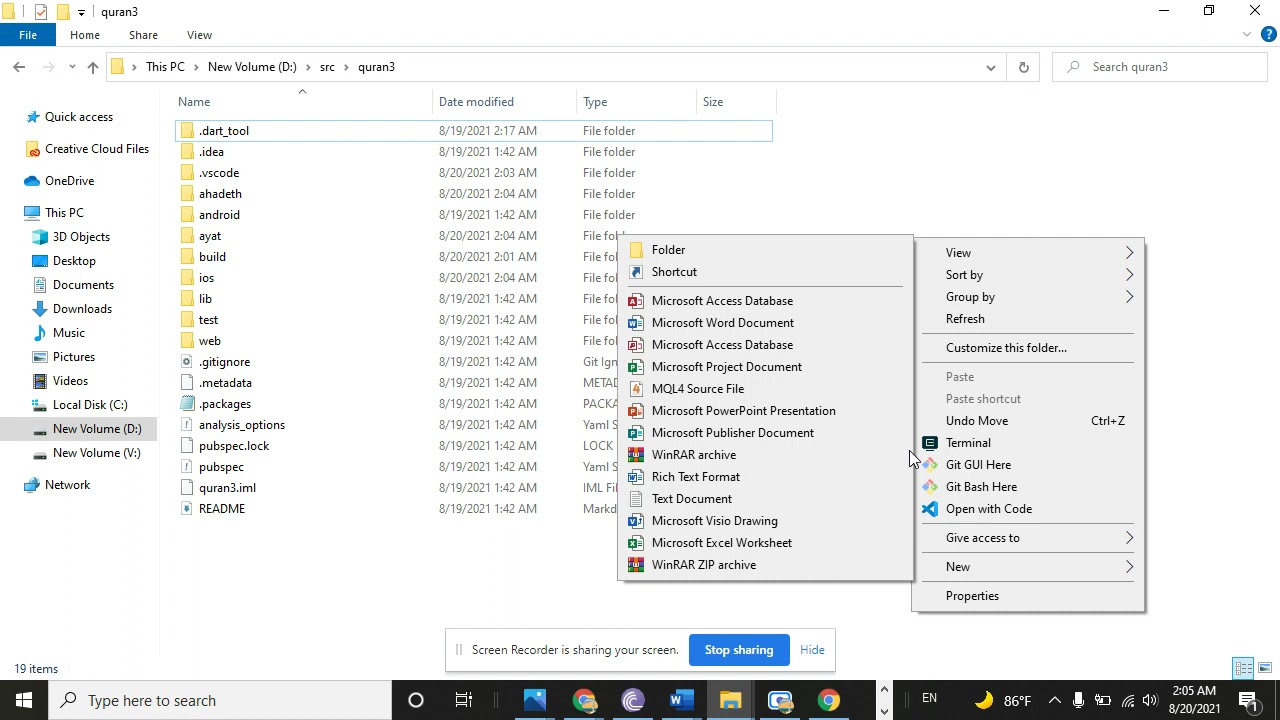Open Task View on taskbar
1280x720 pixels.
pos(463,700)
